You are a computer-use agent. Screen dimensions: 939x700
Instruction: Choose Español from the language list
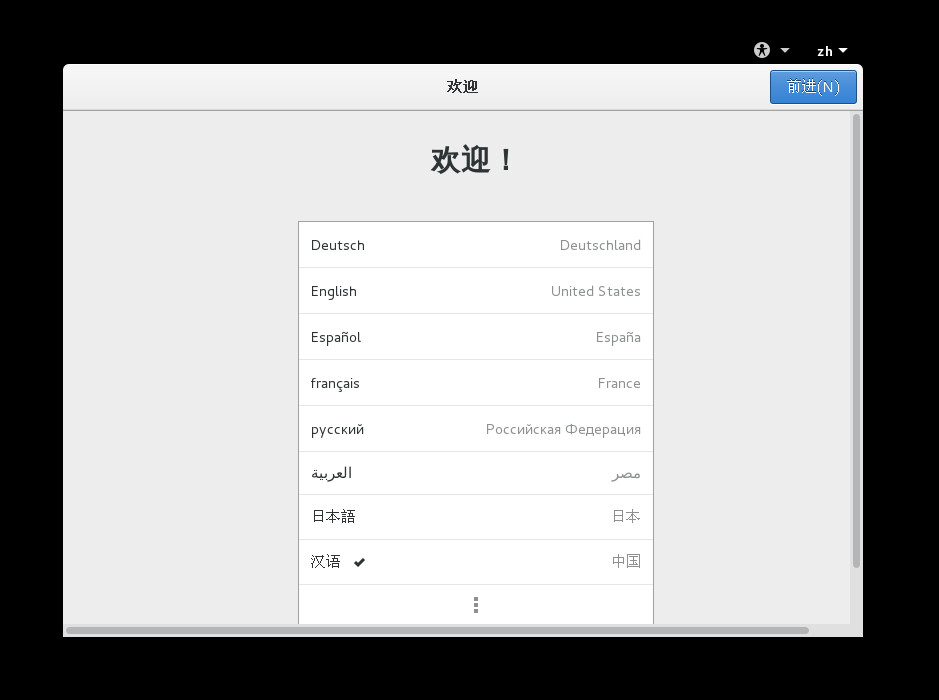tap(475, 337)
